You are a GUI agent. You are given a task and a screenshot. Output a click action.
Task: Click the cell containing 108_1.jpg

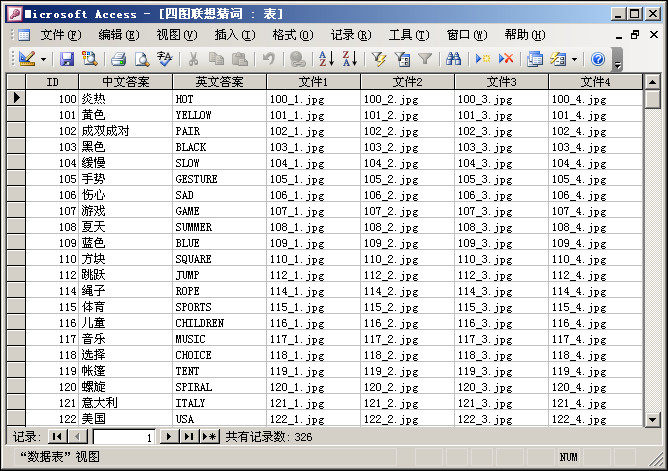[x=314, y=227]
